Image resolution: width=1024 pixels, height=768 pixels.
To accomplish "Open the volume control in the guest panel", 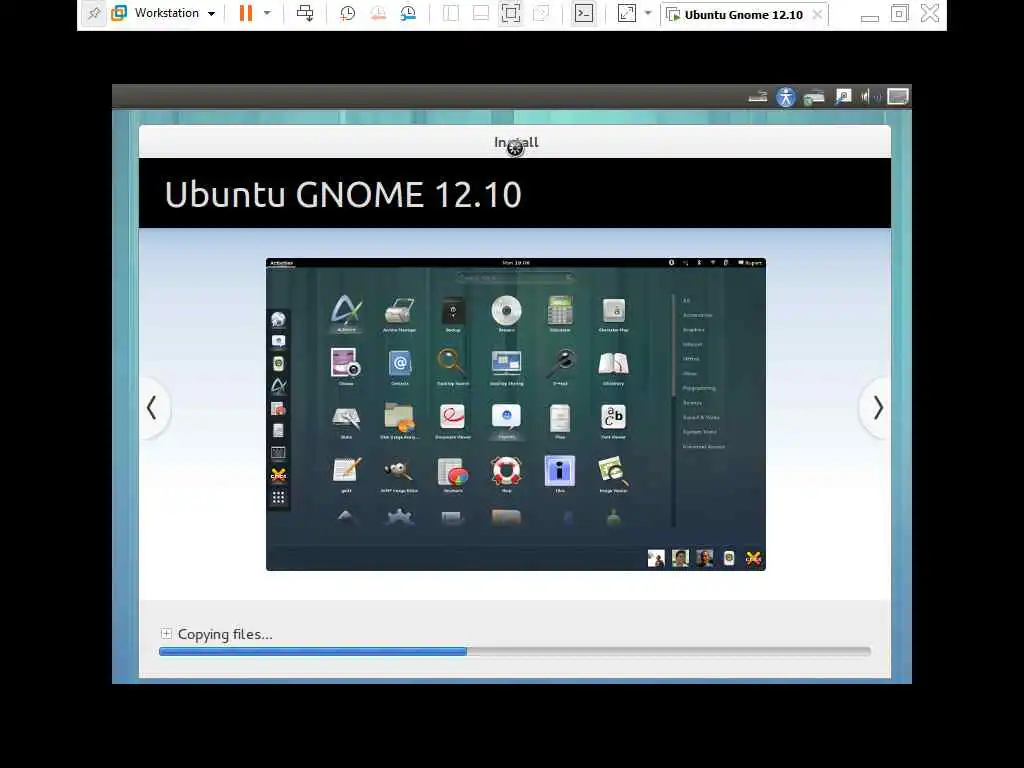I will [x=870, y=97].
